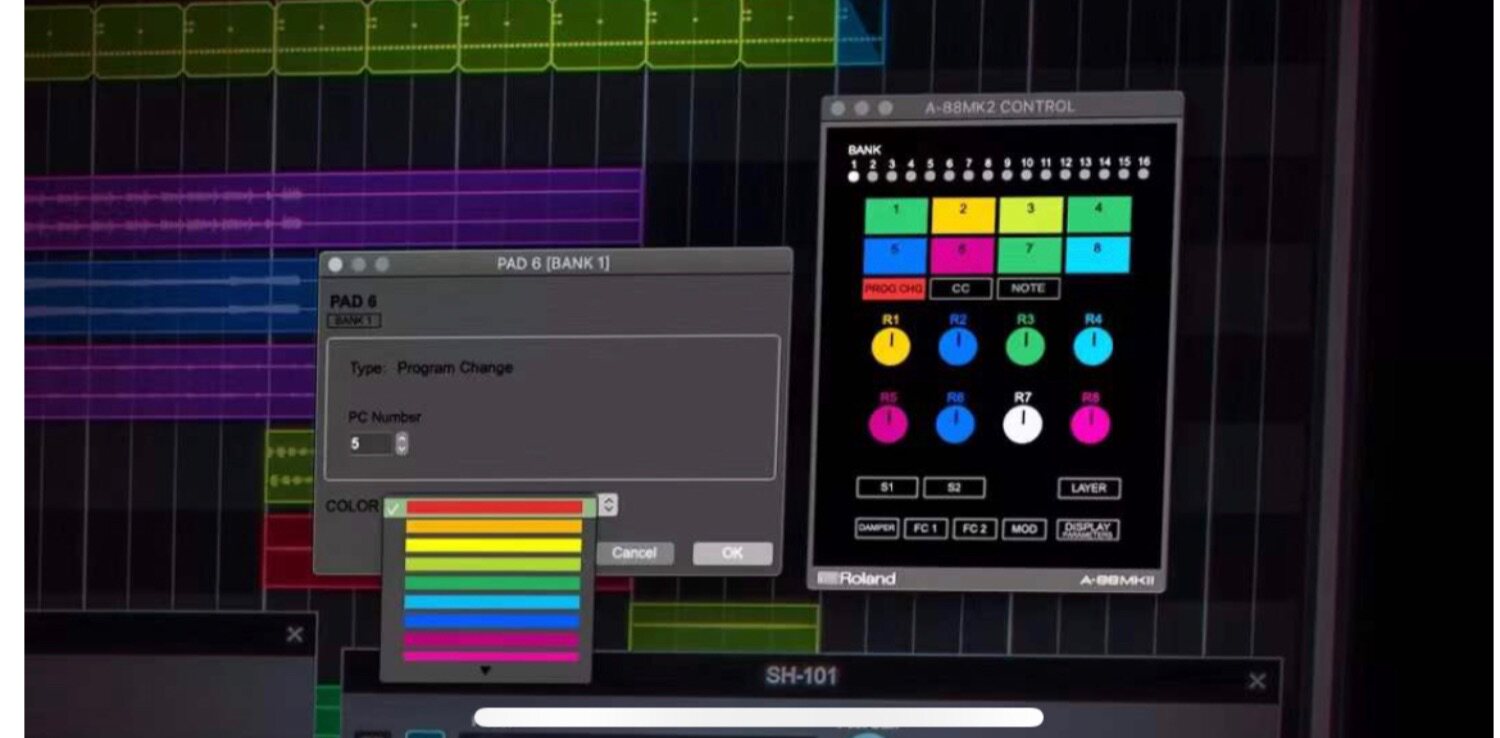
Task: Click the 'Program Change' type text
Action: (x=455, y=368)
